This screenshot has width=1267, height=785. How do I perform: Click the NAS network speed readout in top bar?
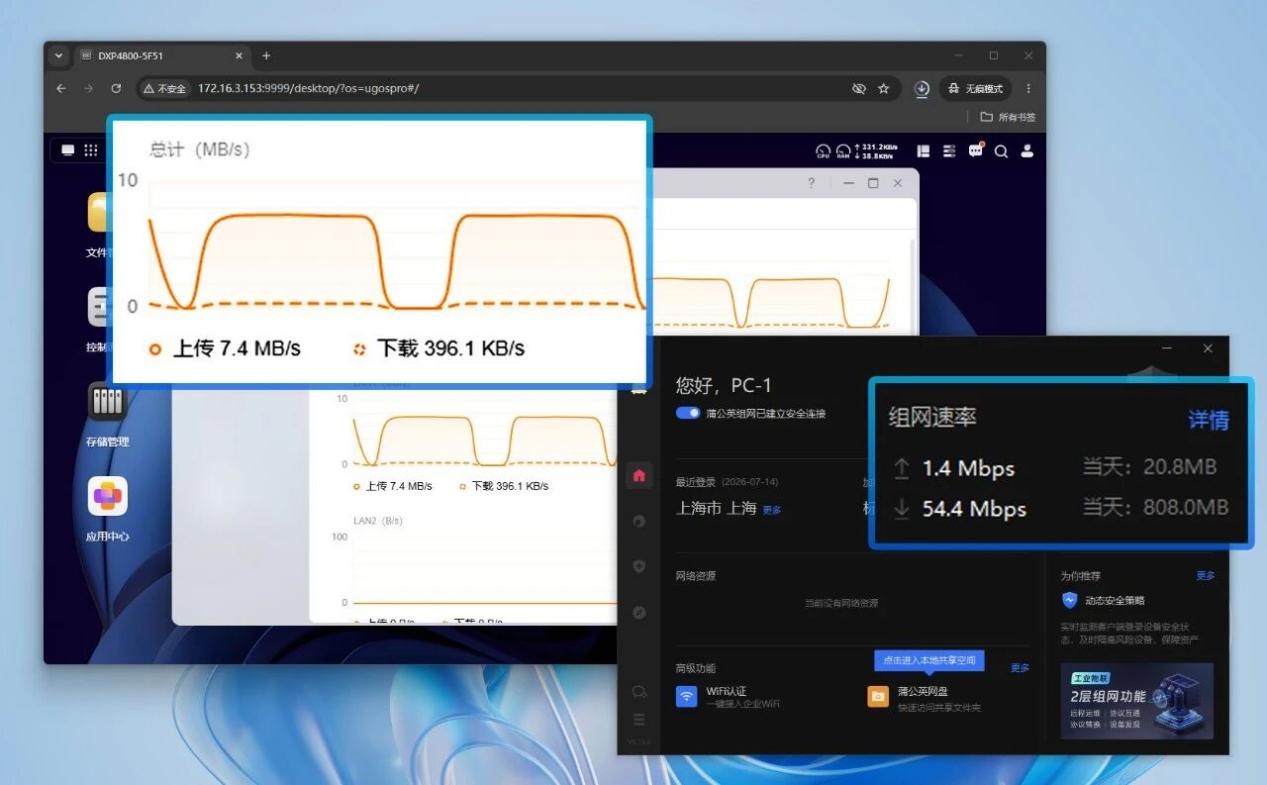pos(875,152)
